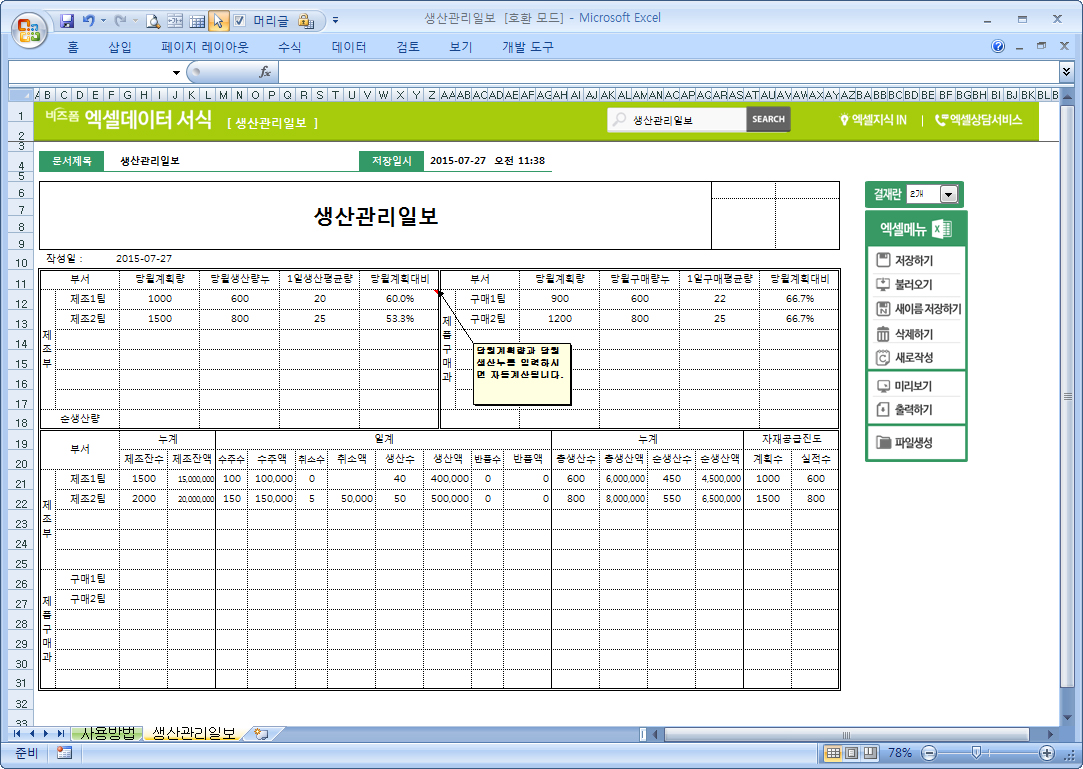Switch to Page Layout view in status bar
This screenshot has height=769, width=1083.
(x=852, y=753)
